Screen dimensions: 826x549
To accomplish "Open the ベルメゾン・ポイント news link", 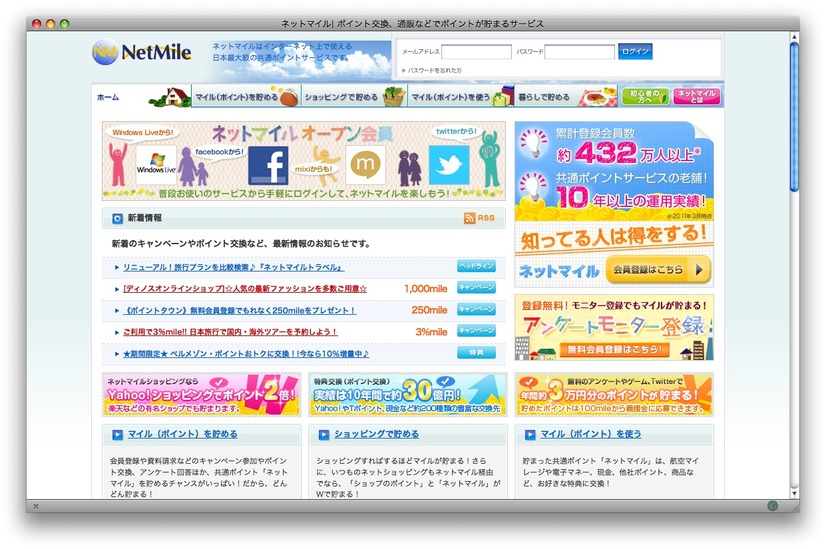I will tap(246, 354).
